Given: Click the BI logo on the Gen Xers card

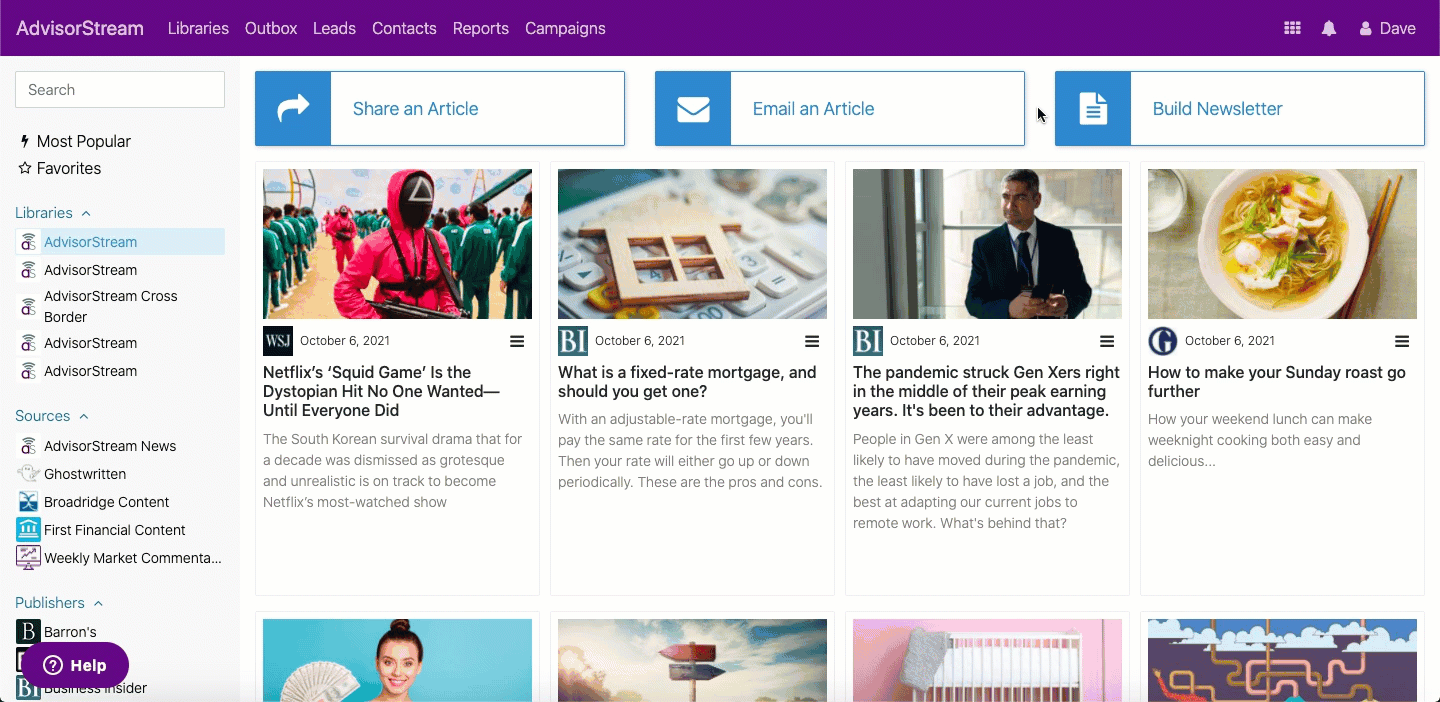Looking at the screenshot, I should (x=868, y=341).
